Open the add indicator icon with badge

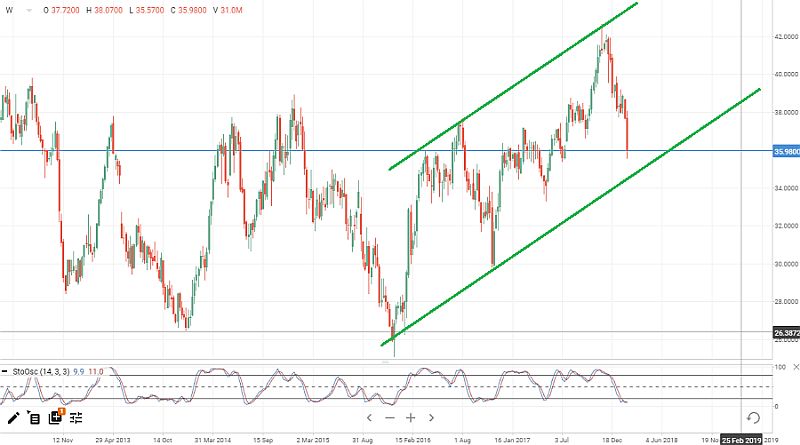[x=55, y=417]
